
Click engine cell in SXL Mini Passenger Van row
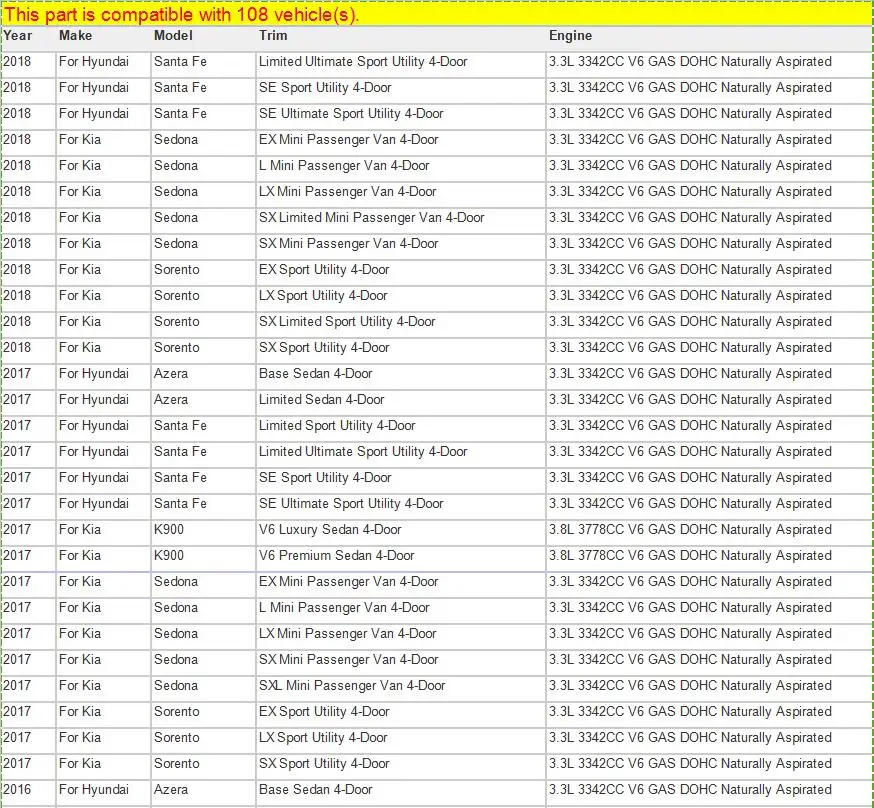(x=690, y=686)
